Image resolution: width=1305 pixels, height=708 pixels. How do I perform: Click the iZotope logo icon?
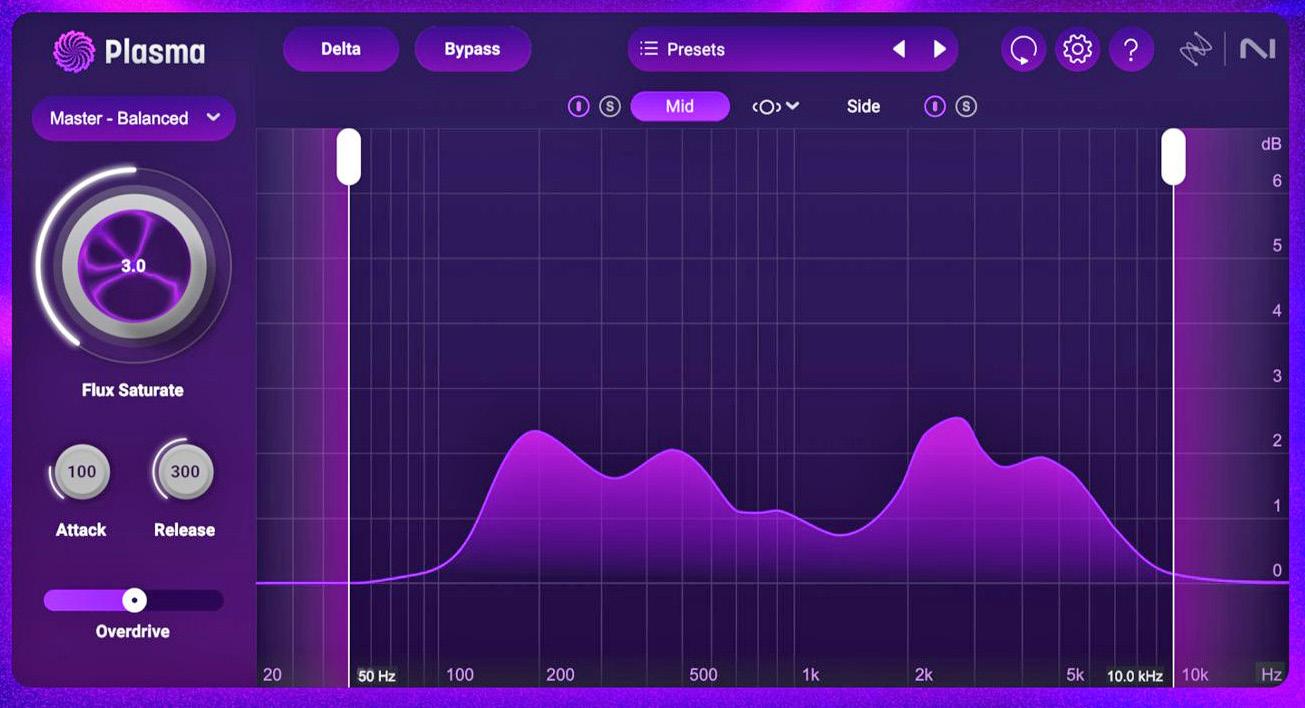1196,50
